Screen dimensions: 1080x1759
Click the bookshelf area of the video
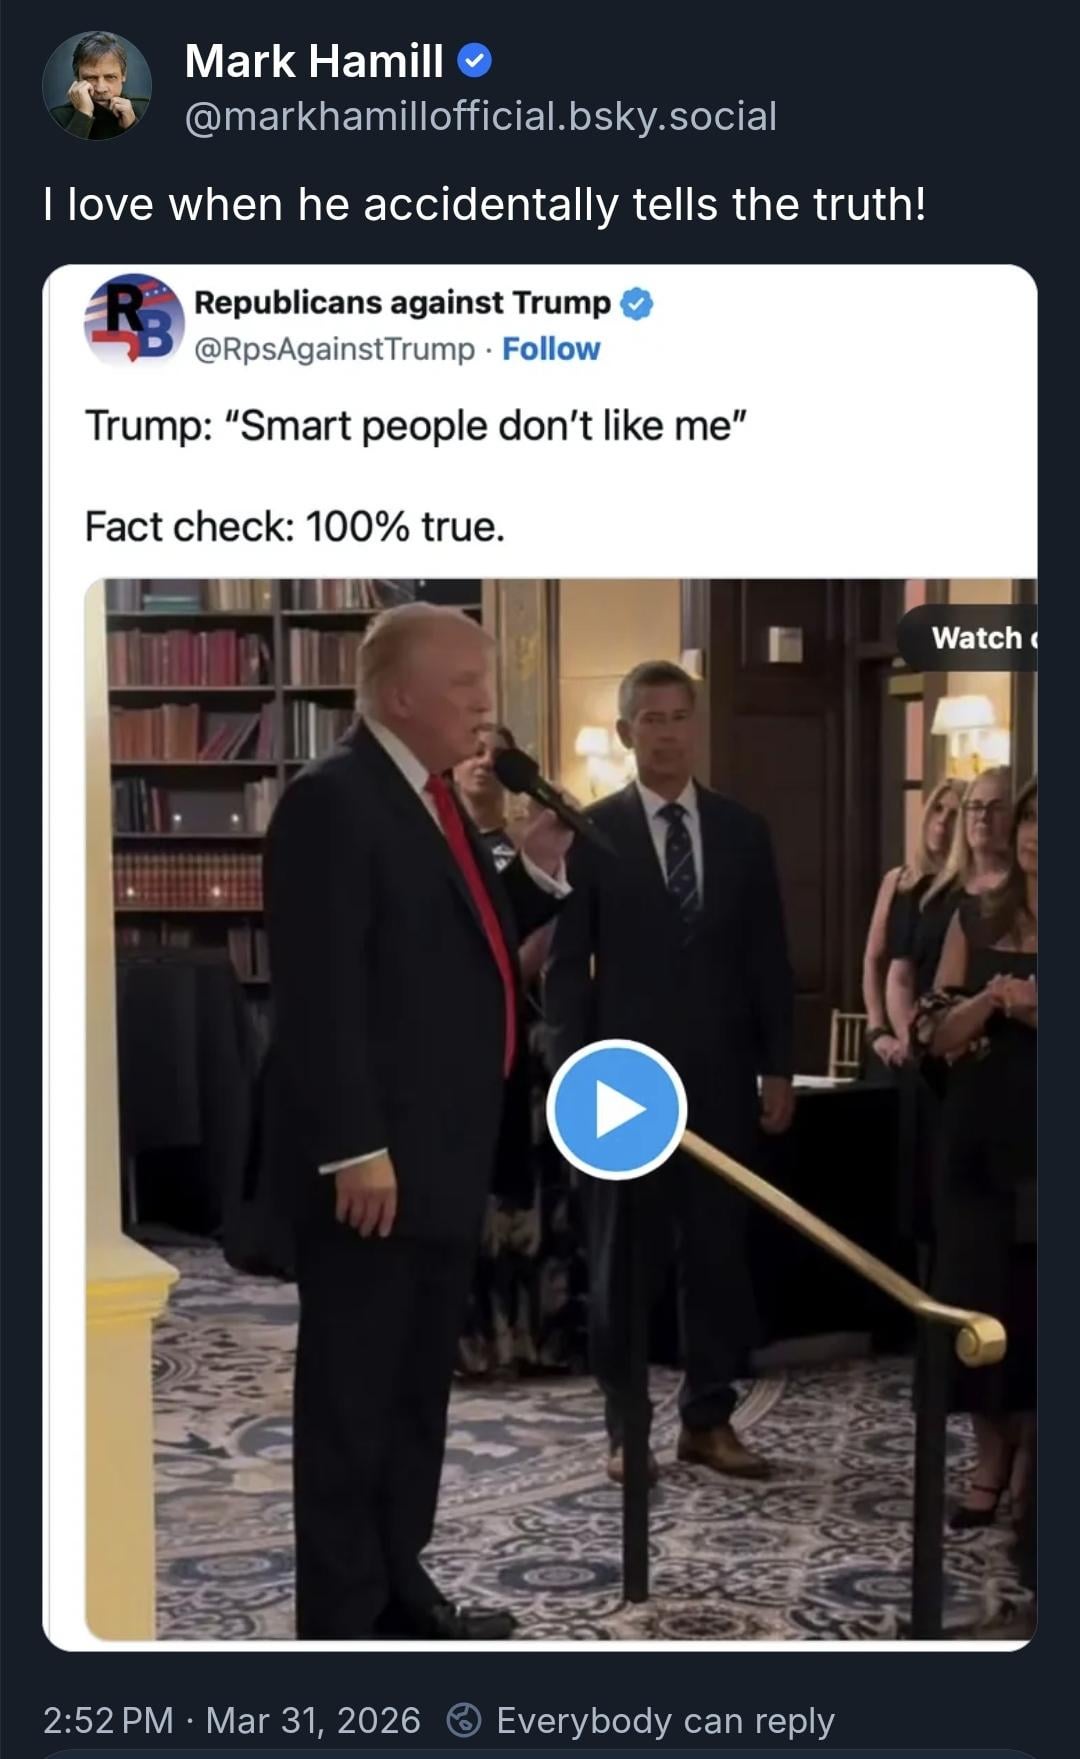[230, 760]
